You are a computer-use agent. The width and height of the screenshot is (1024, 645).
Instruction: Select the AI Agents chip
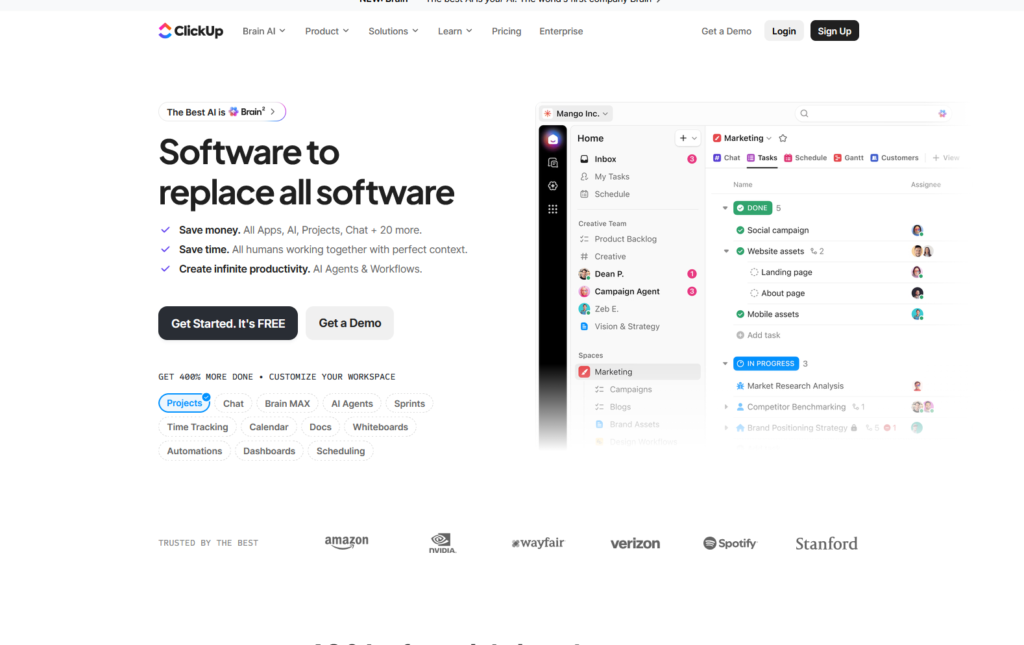pos(352,403)
